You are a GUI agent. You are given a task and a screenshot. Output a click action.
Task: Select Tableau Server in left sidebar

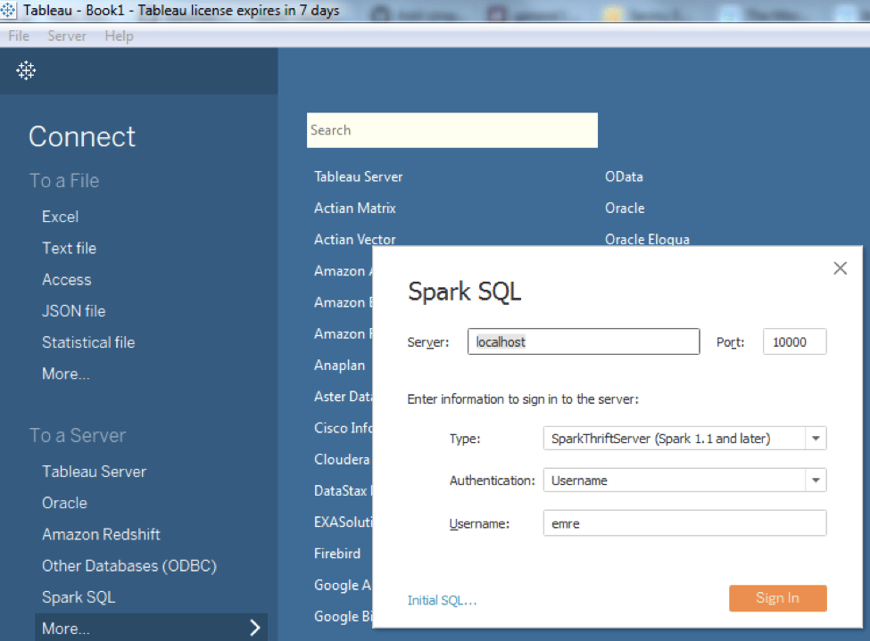[x=94, y=472]
